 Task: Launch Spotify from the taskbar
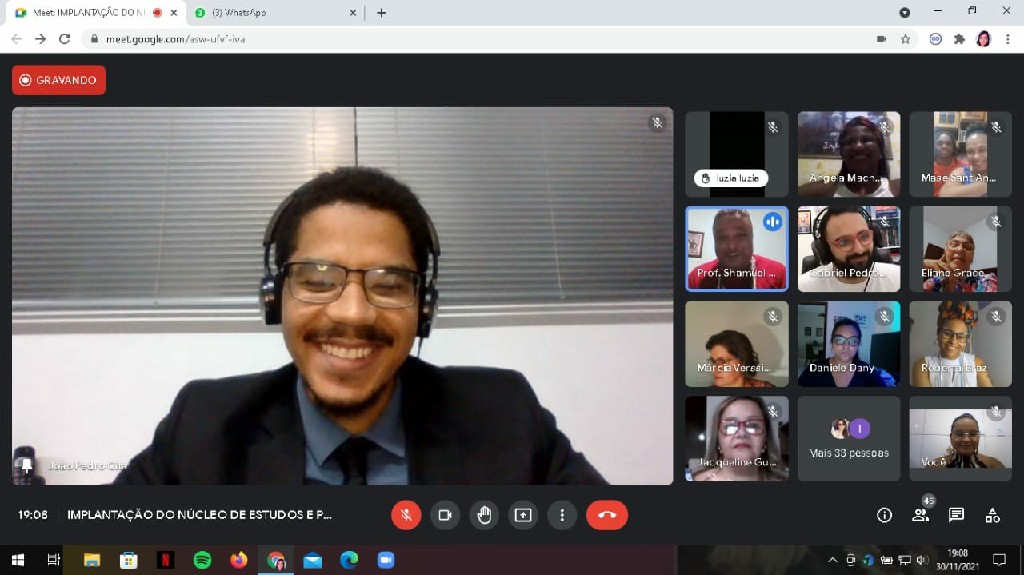[202, 560]
